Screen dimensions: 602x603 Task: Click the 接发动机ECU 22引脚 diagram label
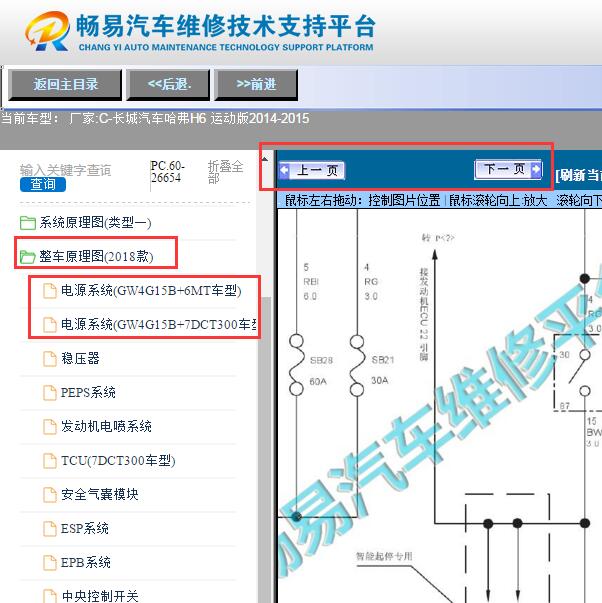tap(424, 315)
